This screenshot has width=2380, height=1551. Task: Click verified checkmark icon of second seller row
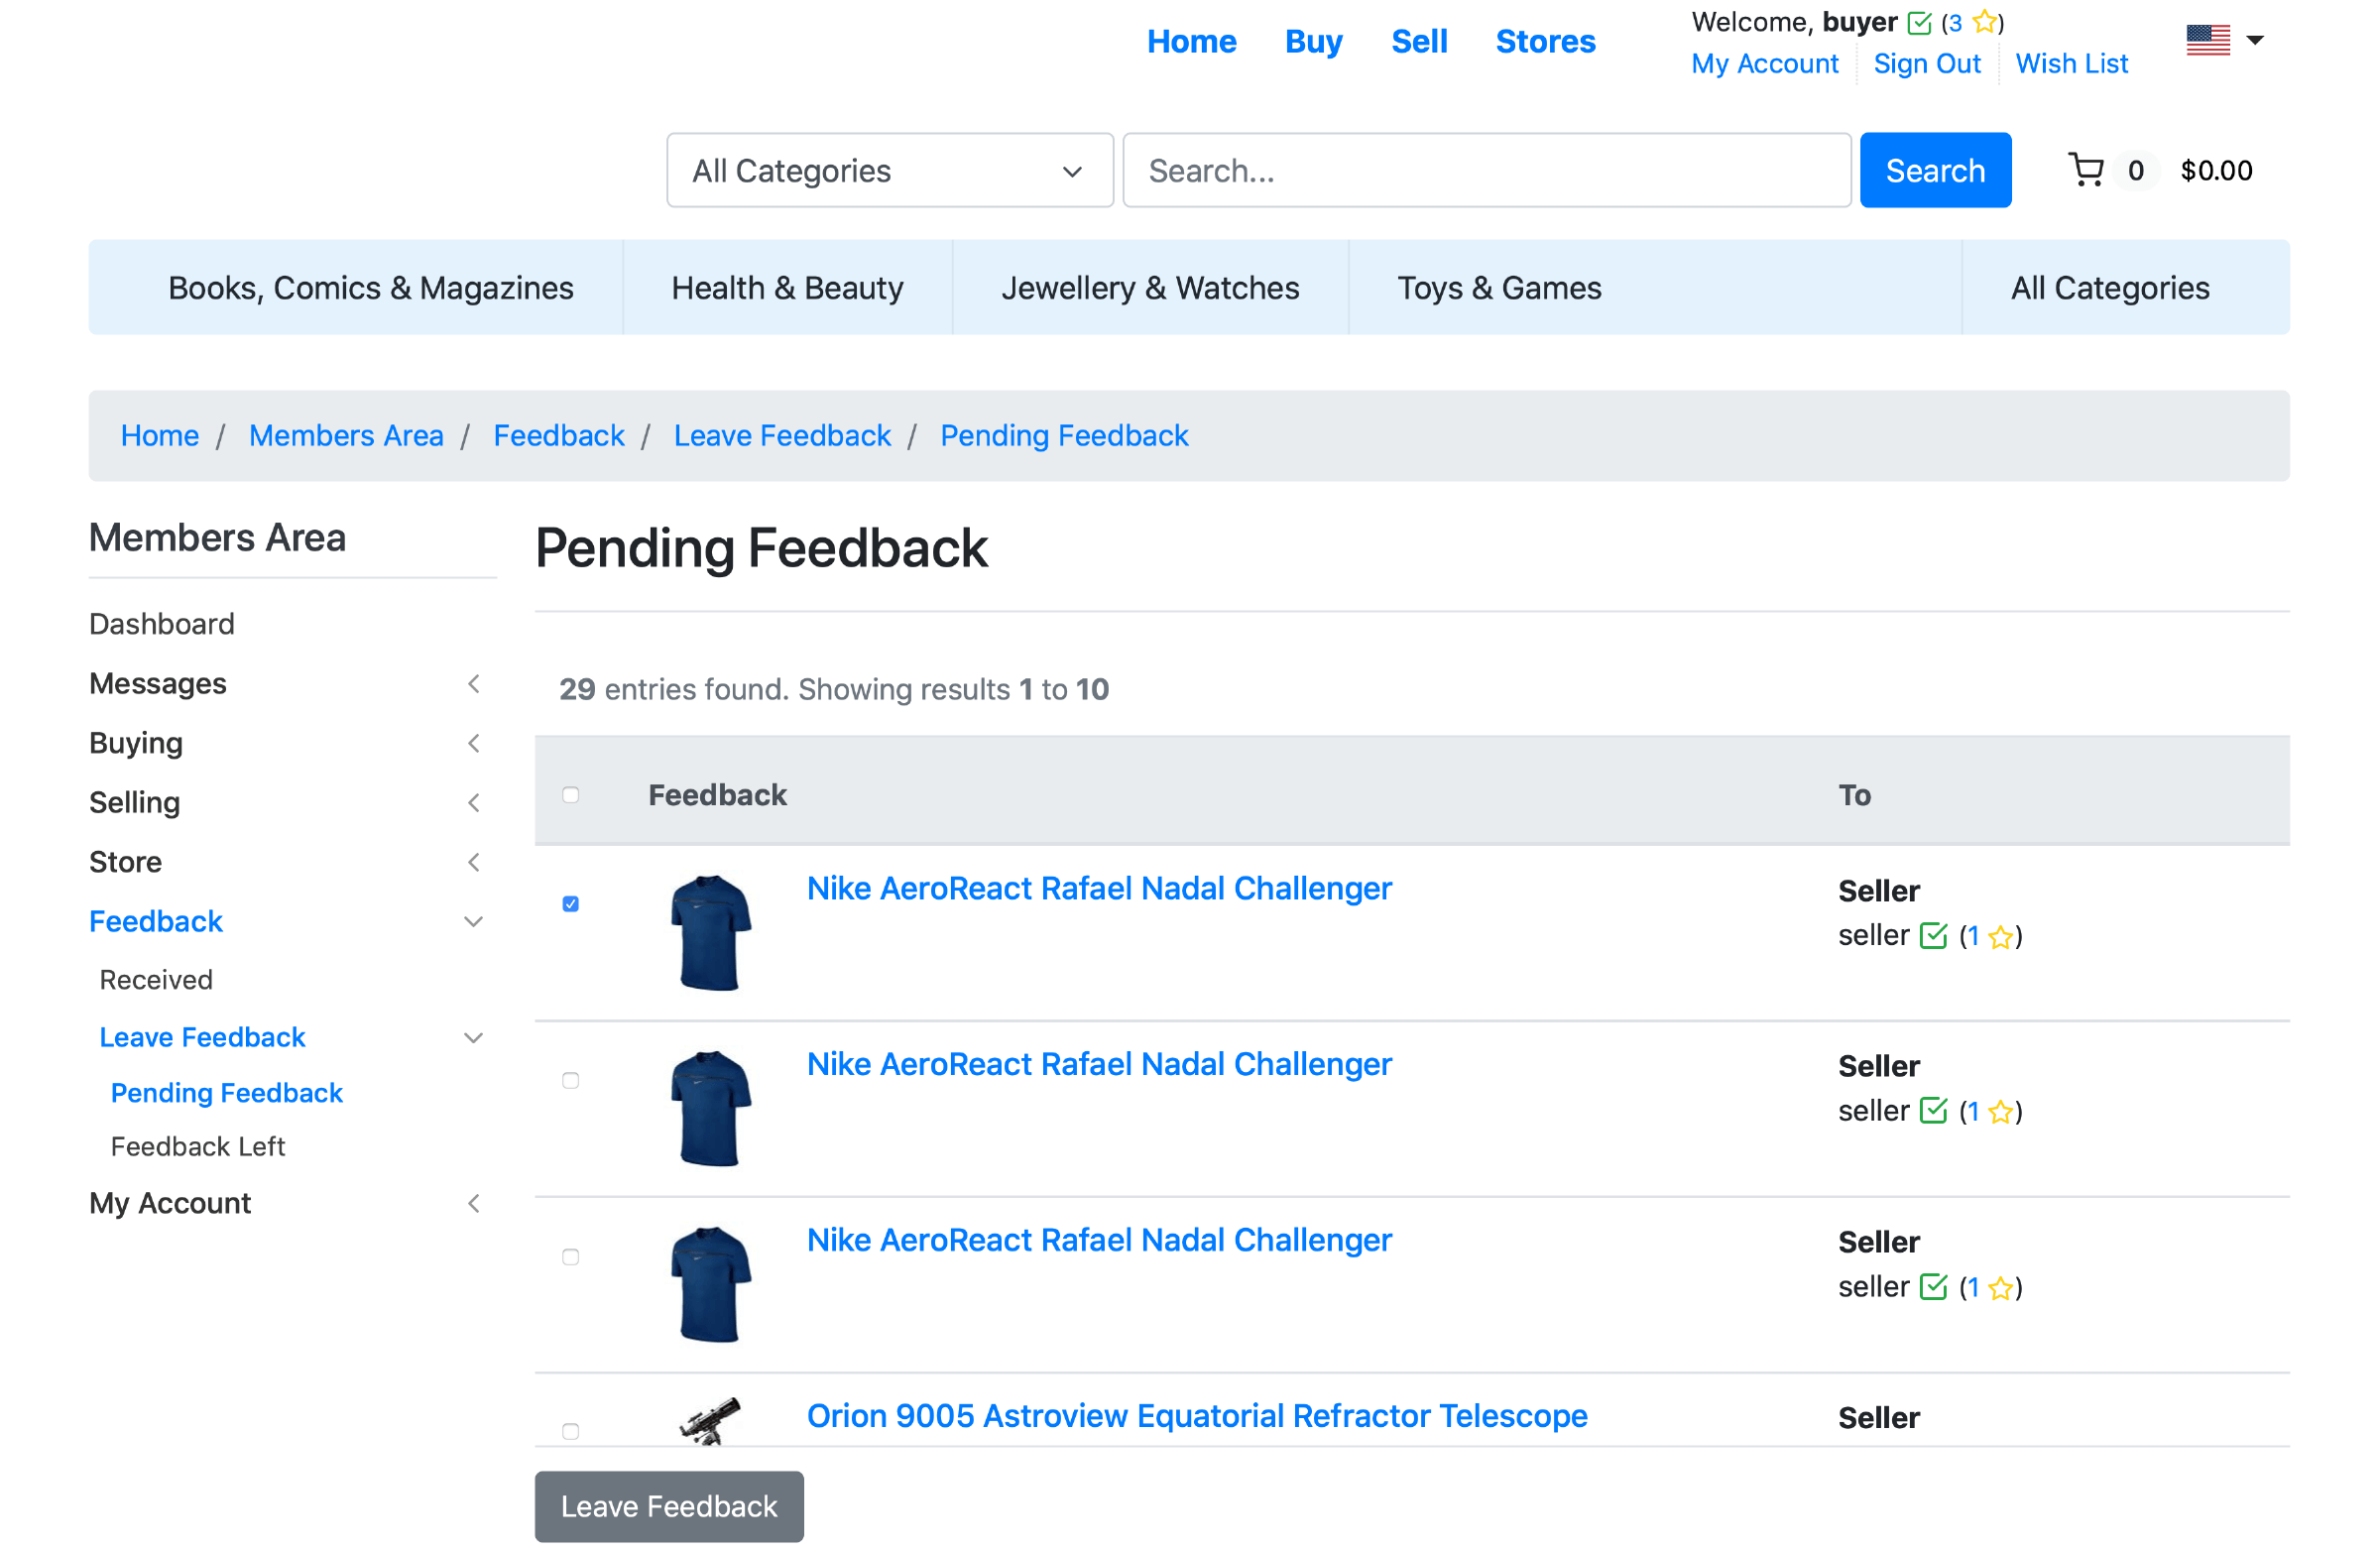coord(1933,1111)
